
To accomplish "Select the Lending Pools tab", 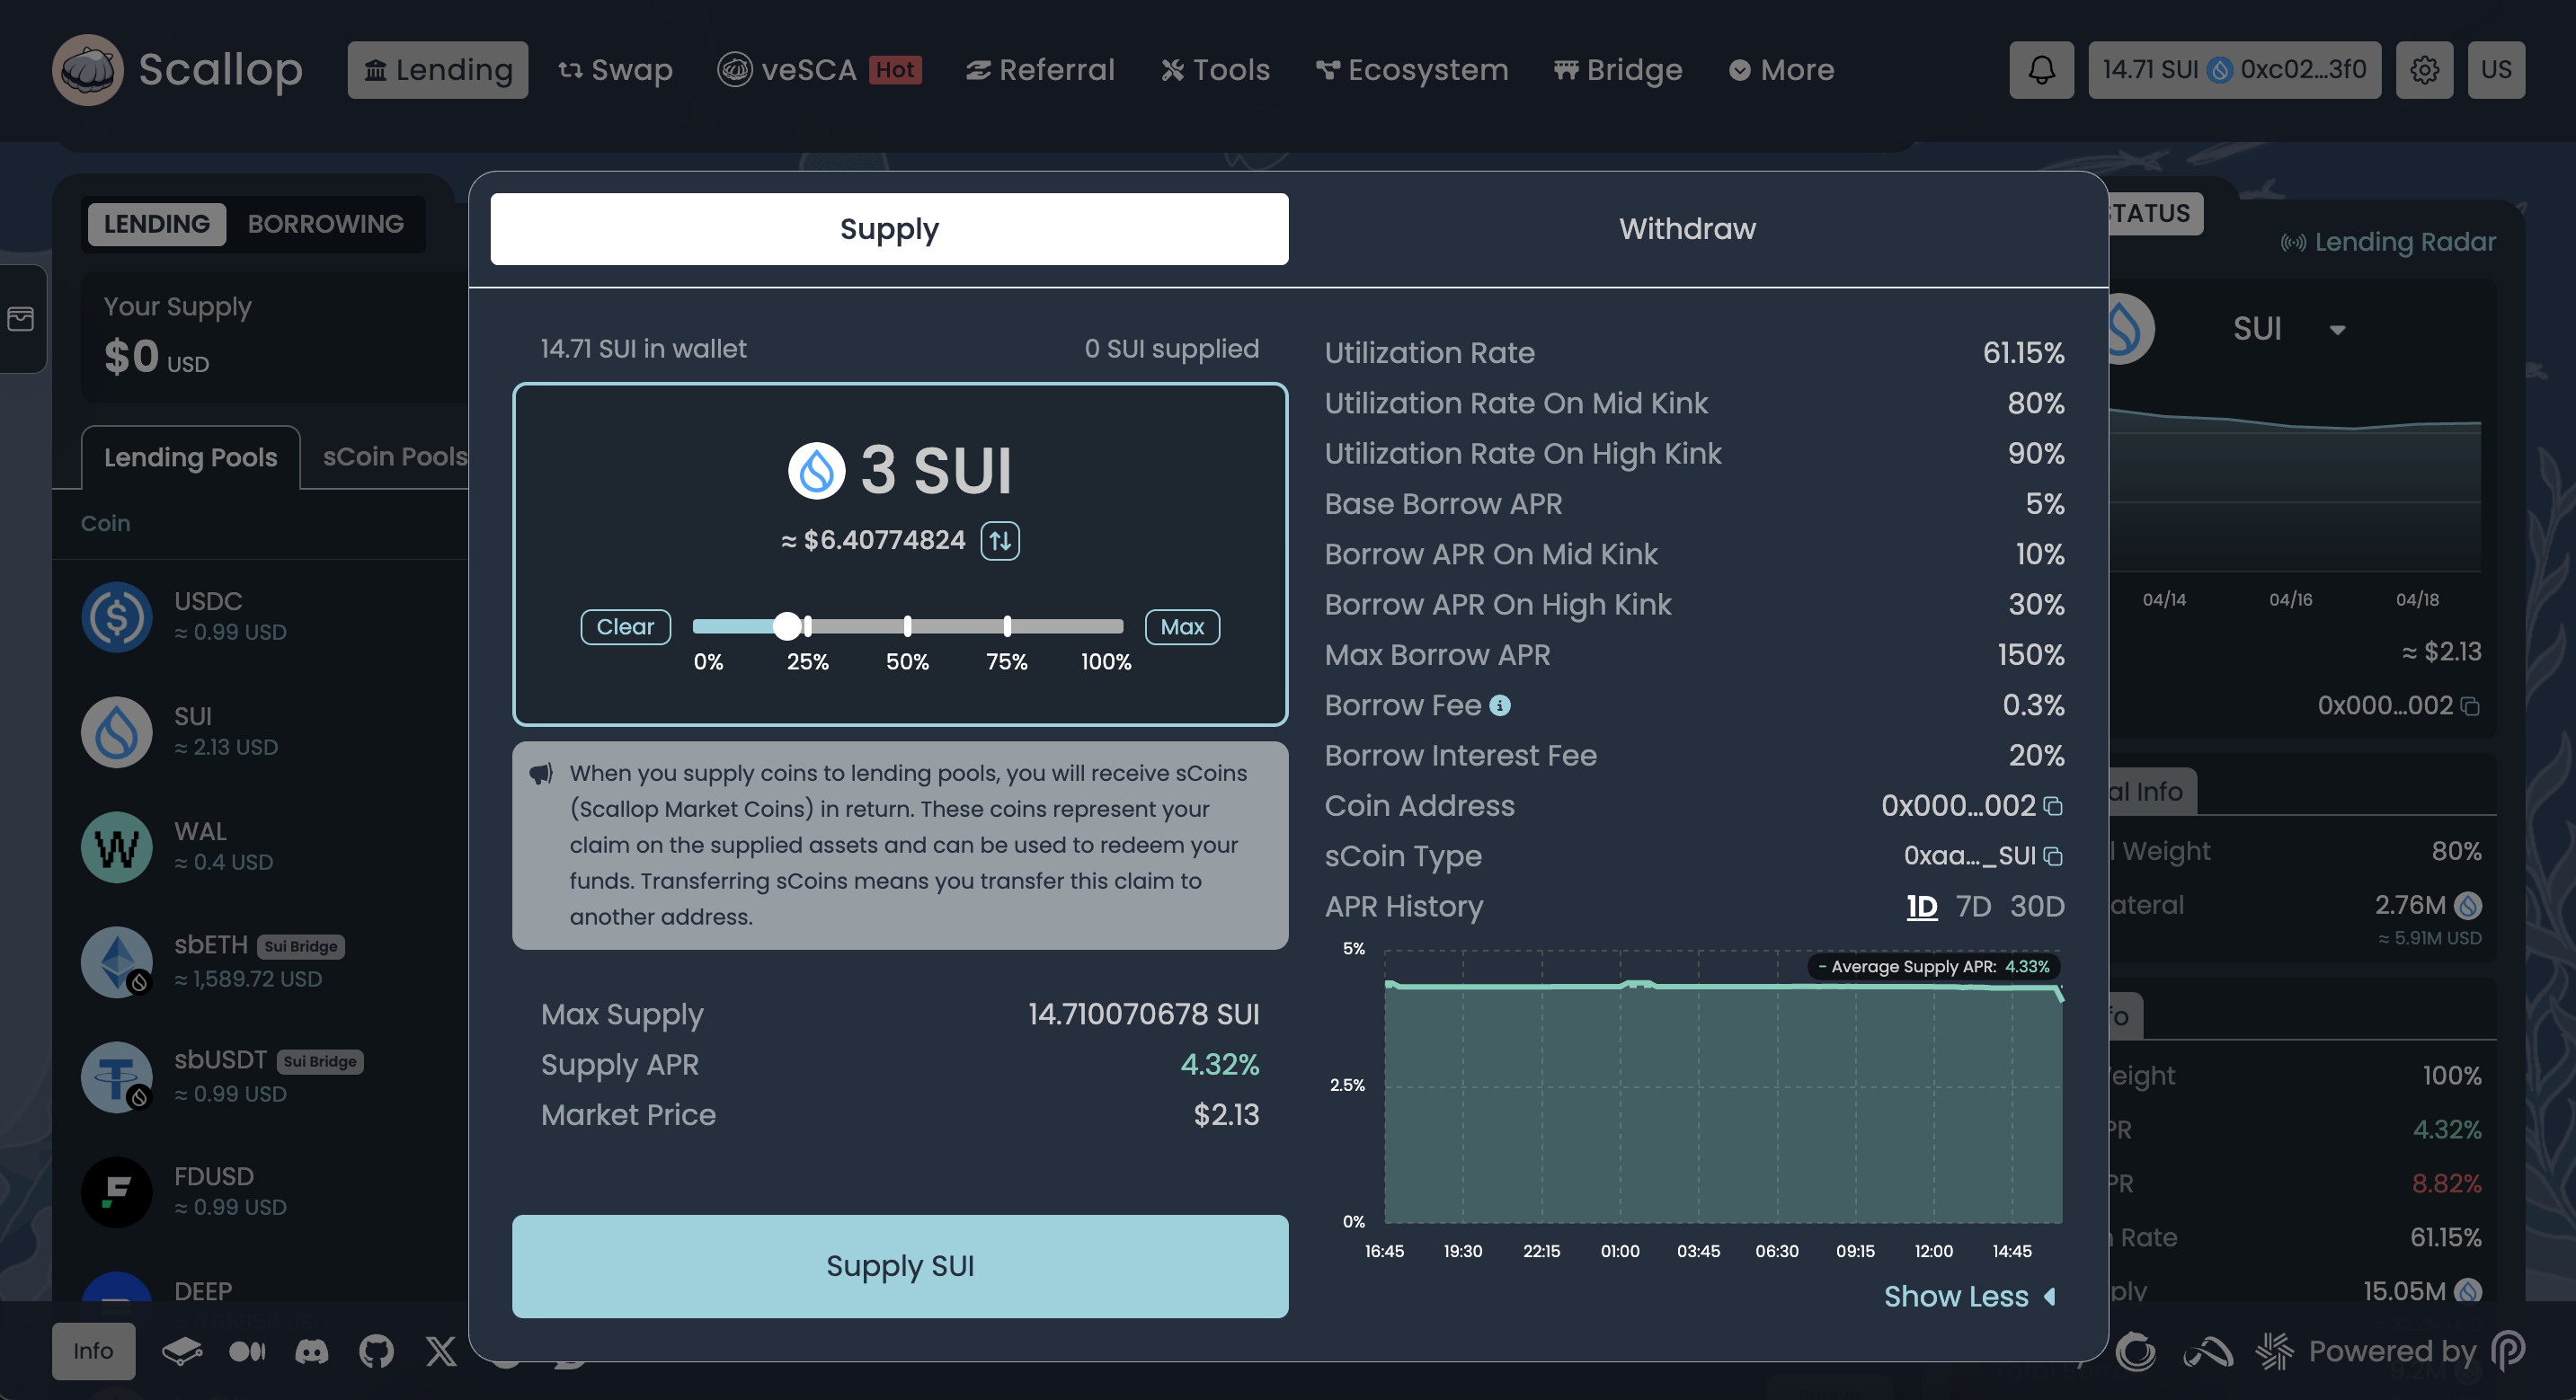I will click(190, 457).
